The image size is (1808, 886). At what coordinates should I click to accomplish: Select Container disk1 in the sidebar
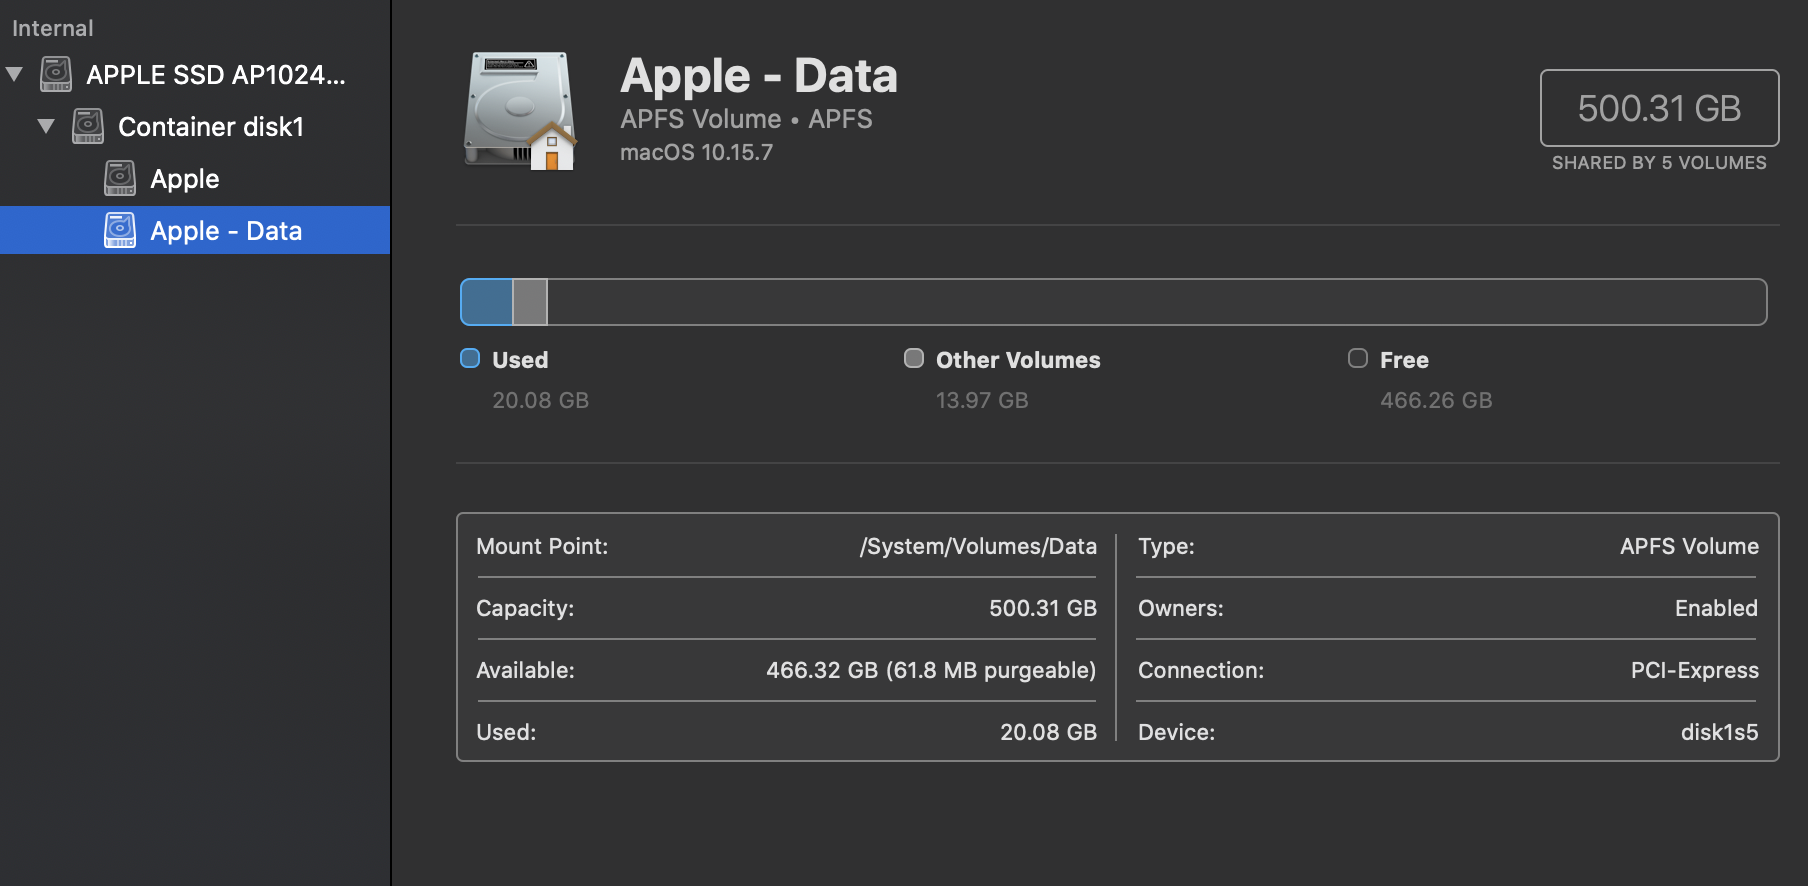[210, 127]
